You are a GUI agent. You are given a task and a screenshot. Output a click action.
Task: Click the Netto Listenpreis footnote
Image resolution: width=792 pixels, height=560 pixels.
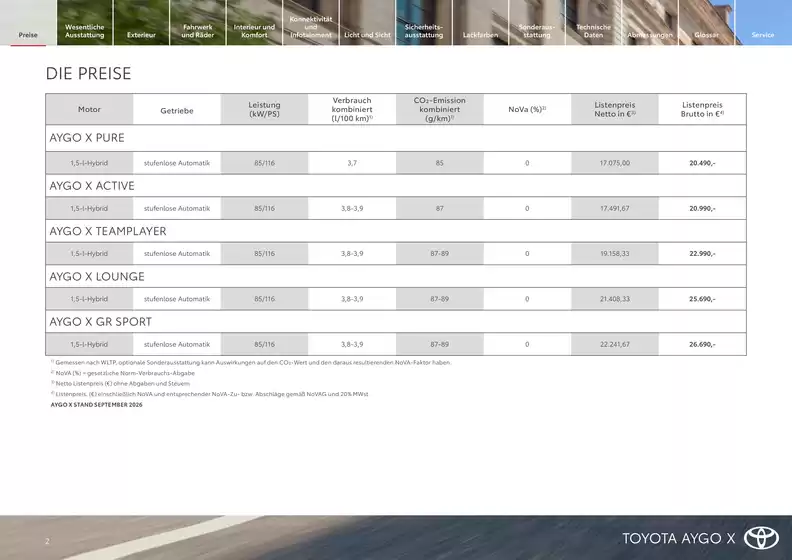tap(120, 384)
